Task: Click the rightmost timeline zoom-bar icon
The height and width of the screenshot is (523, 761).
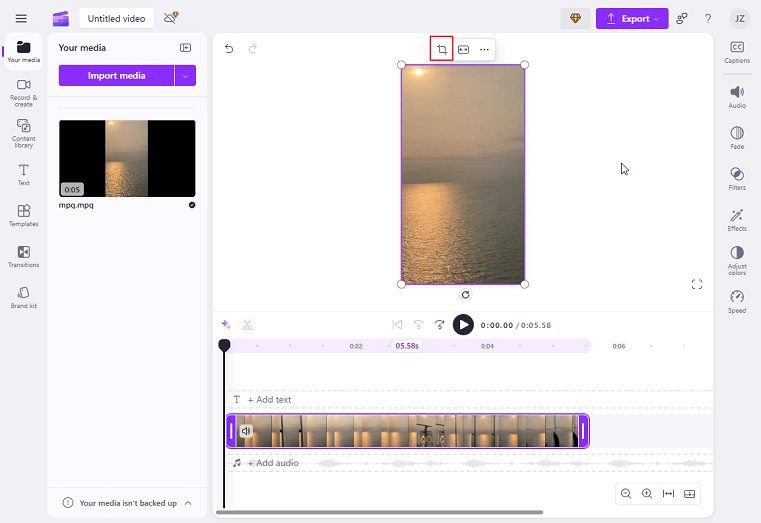Action: point(689,494)
